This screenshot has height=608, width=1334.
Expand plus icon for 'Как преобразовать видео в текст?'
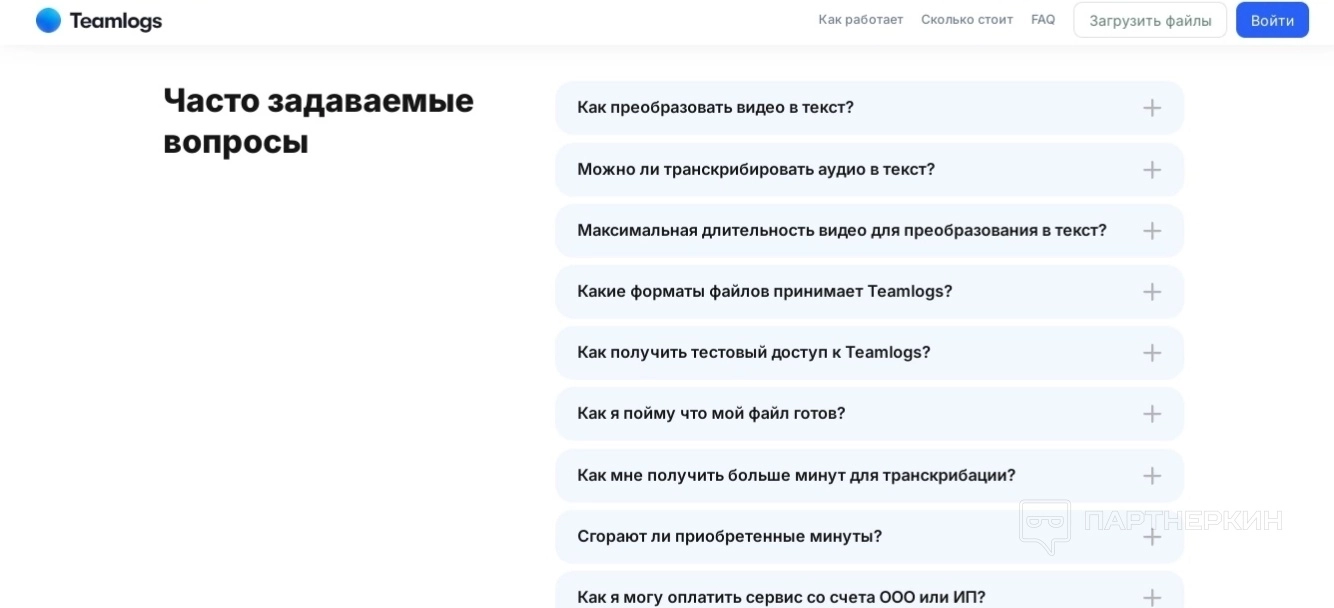[1152, 108]
